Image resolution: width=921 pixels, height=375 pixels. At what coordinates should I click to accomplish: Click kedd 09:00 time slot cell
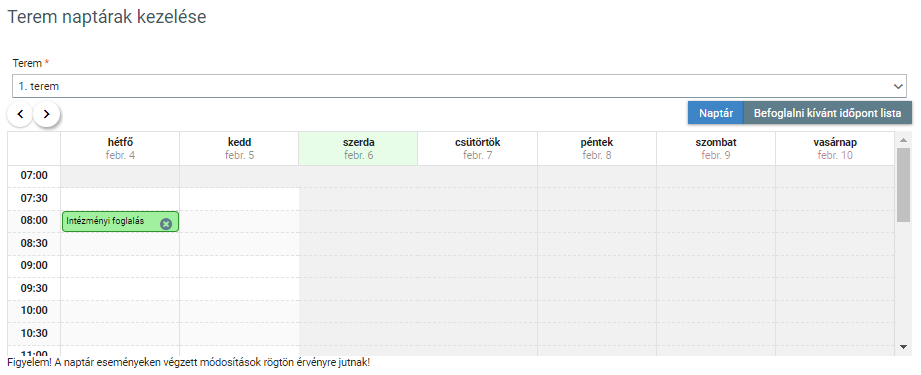point(240,266)
